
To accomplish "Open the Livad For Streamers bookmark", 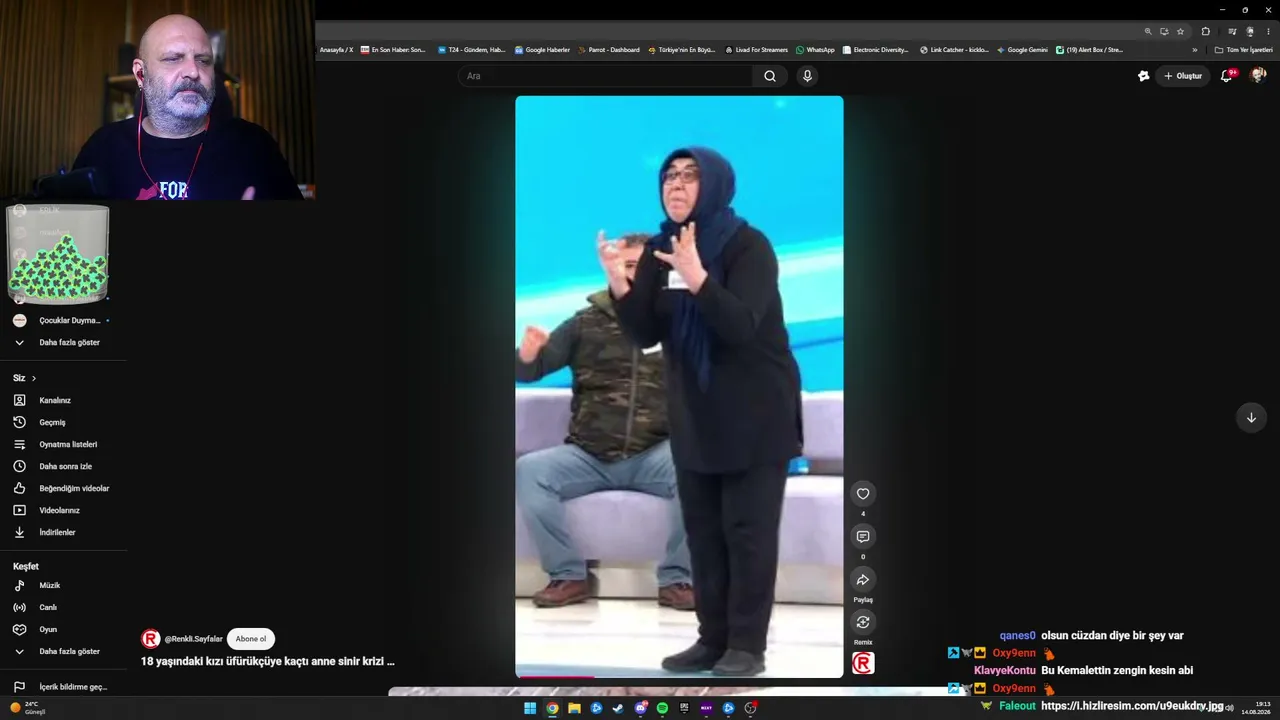I will point(756,50).
